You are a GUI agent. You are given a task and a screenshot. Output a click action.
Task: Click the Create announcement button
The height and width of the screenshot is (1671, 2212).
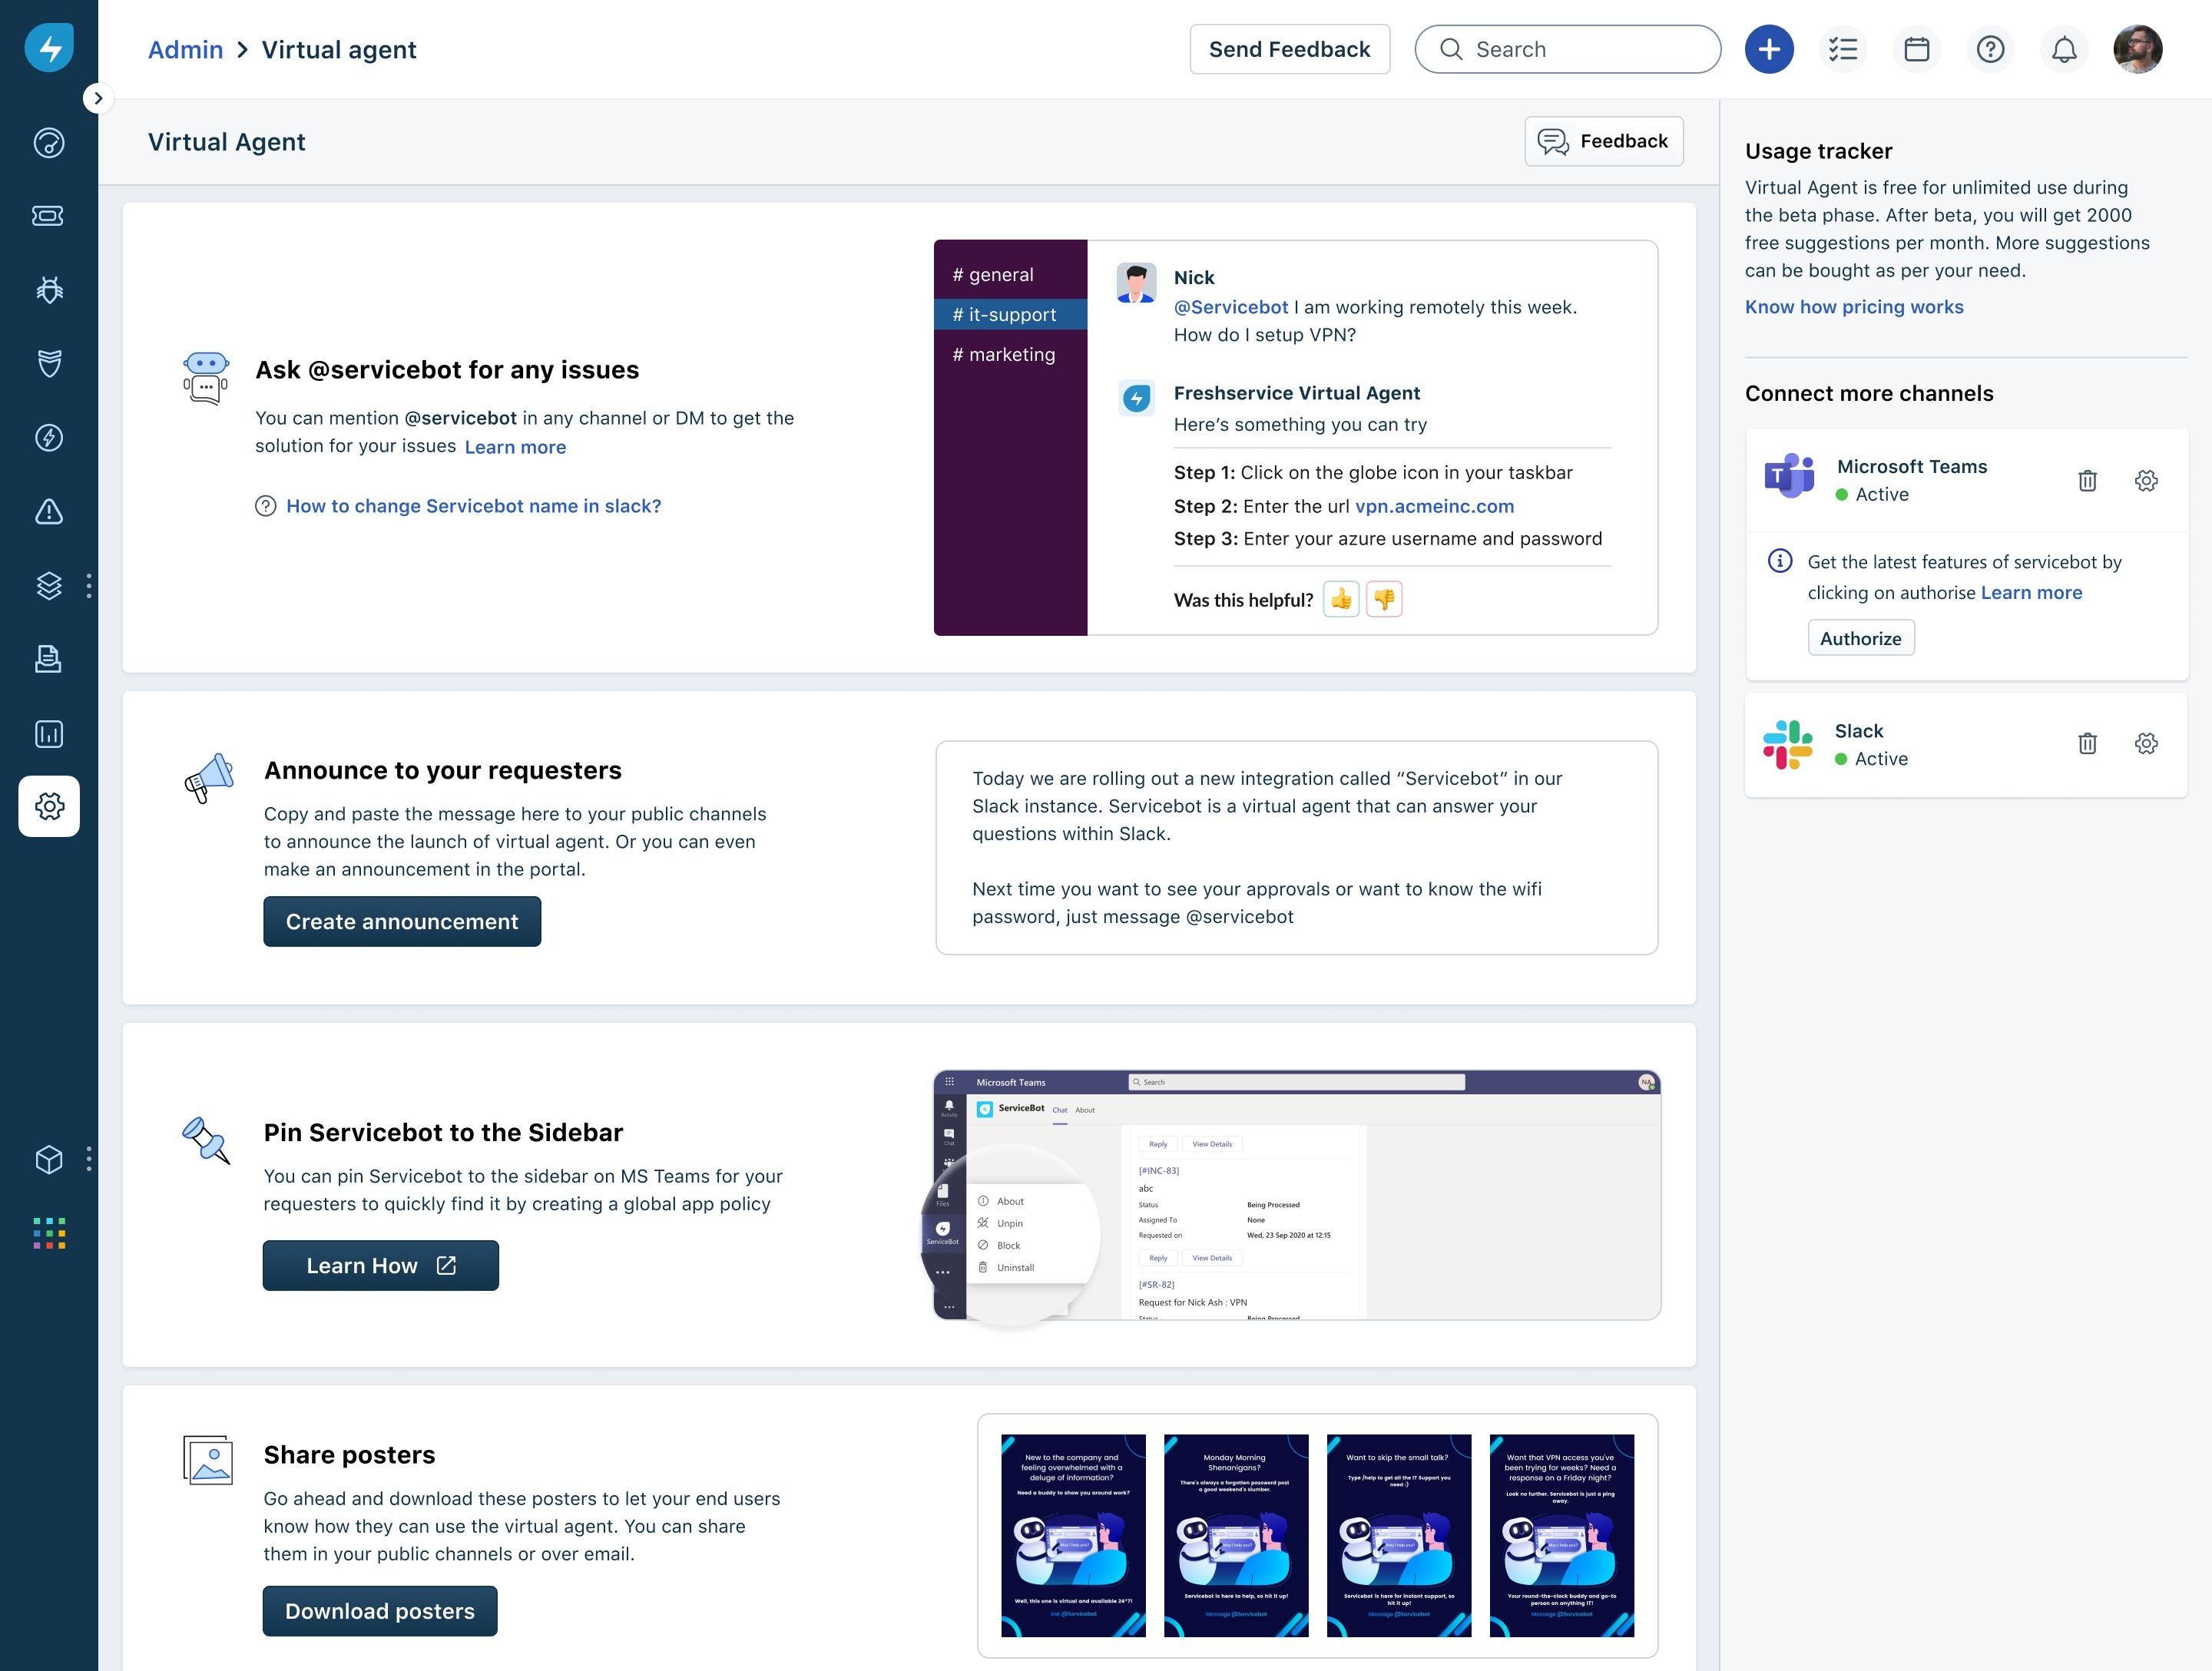(x=401, y=922)
